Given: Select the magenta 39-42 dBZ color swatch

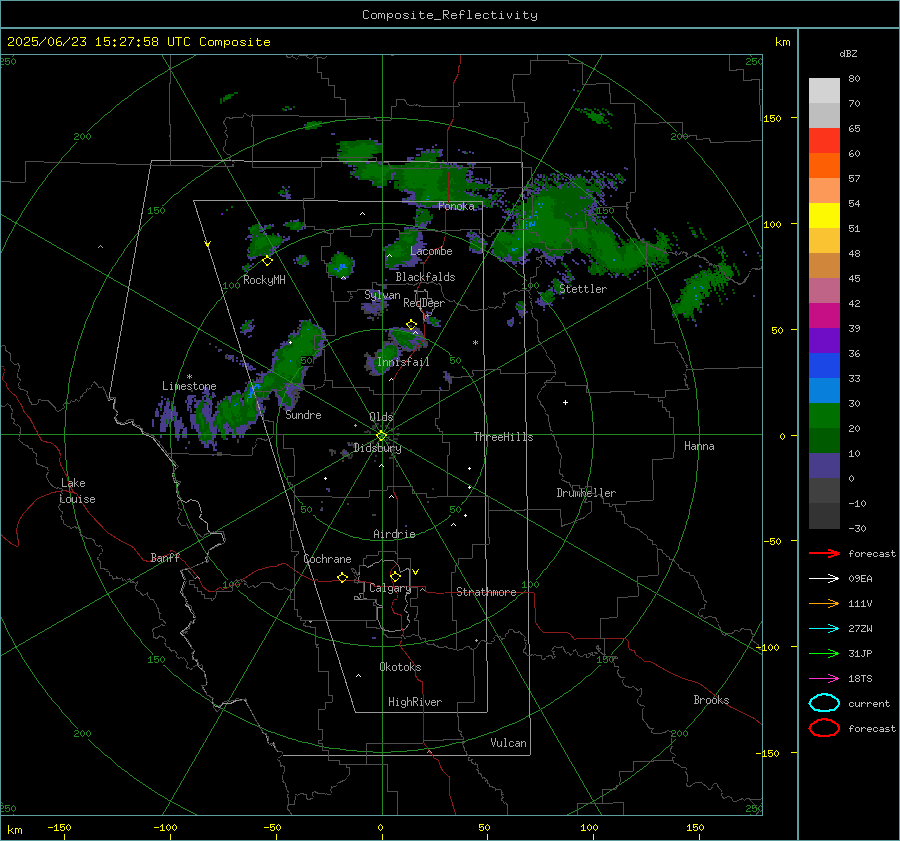Looking at the screenshot, I should [x=824, y=316].
